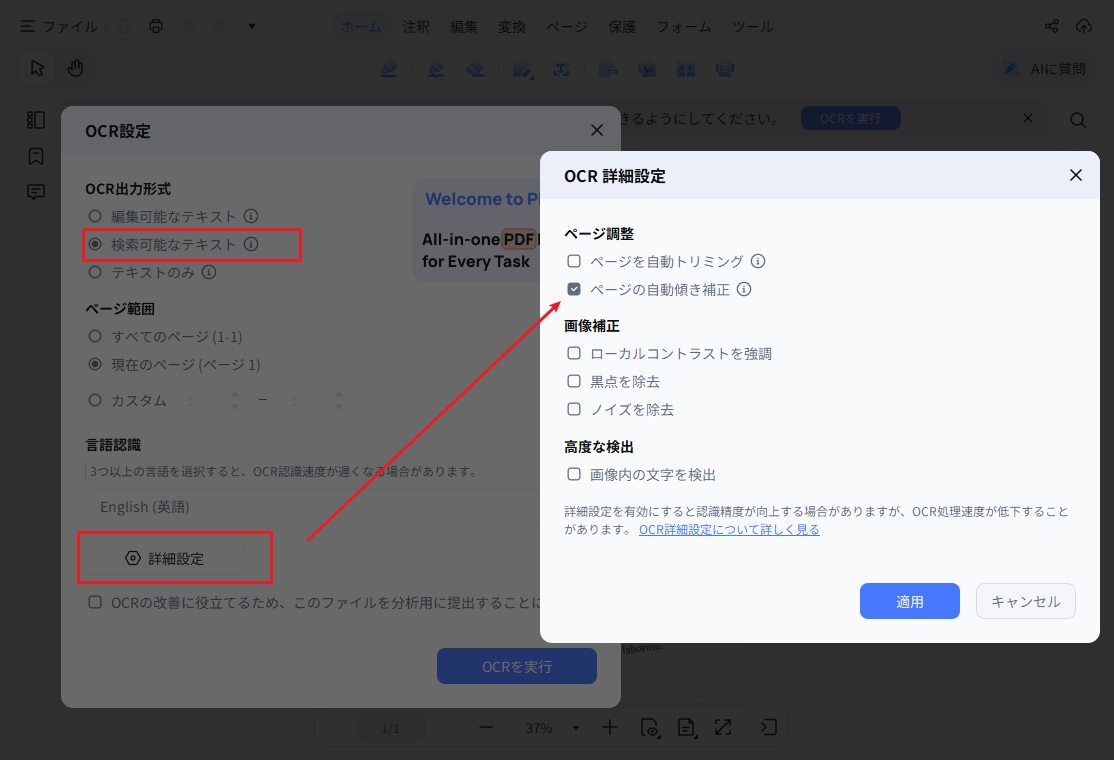The width and height of the screenshot is (1114, 760).
Task: Open the page thumbnails sidebar panel
Action: click(36, 120)
